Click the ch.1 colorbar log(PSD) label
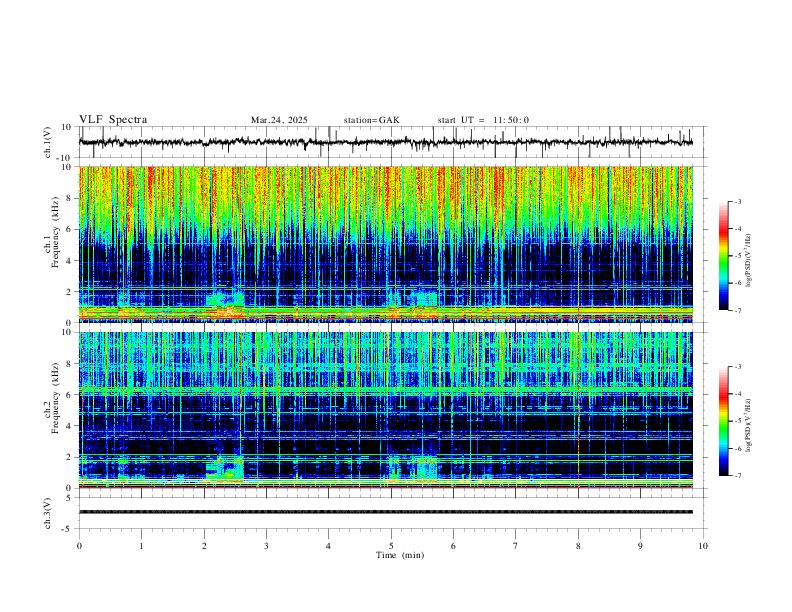The height and width of the screenshot is (612, 792). (x=748, y=261)
